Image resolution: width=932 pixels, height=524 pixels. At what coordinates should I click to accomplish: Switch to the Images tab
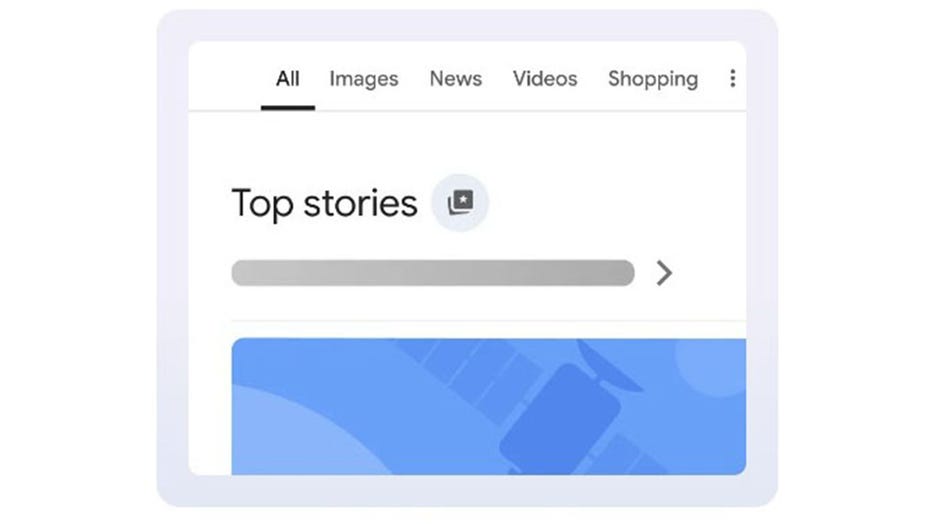364,78
